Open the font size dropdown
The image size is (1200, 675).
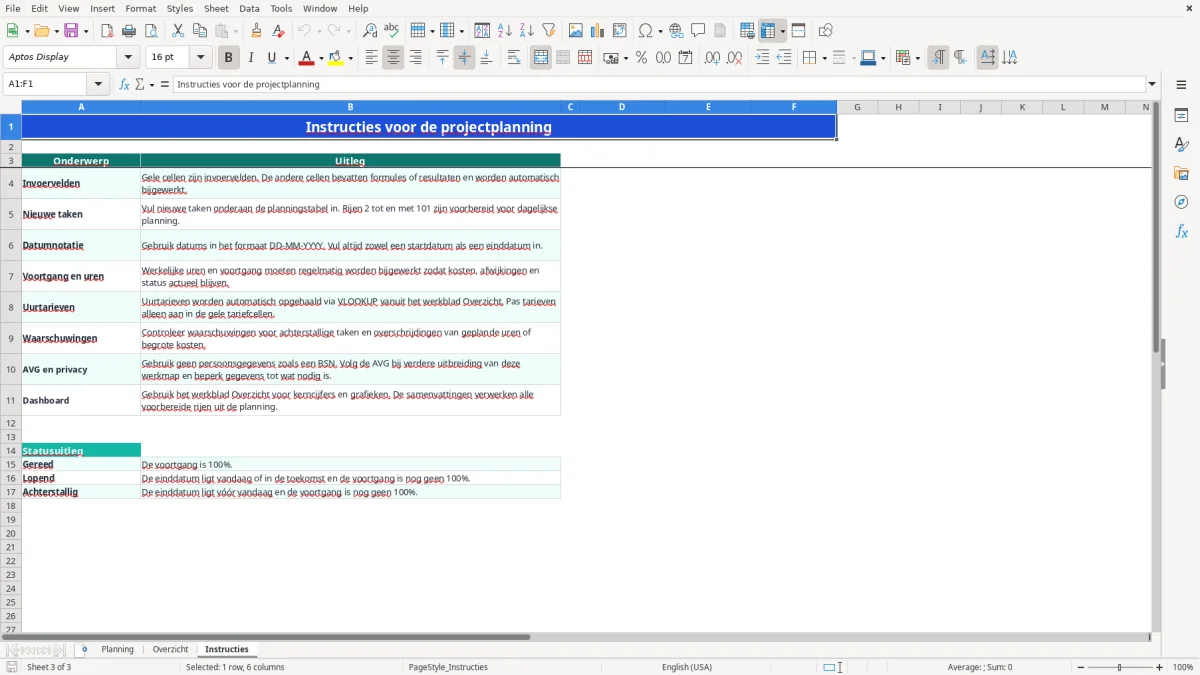pyautogui.click(x=201, y=58)
